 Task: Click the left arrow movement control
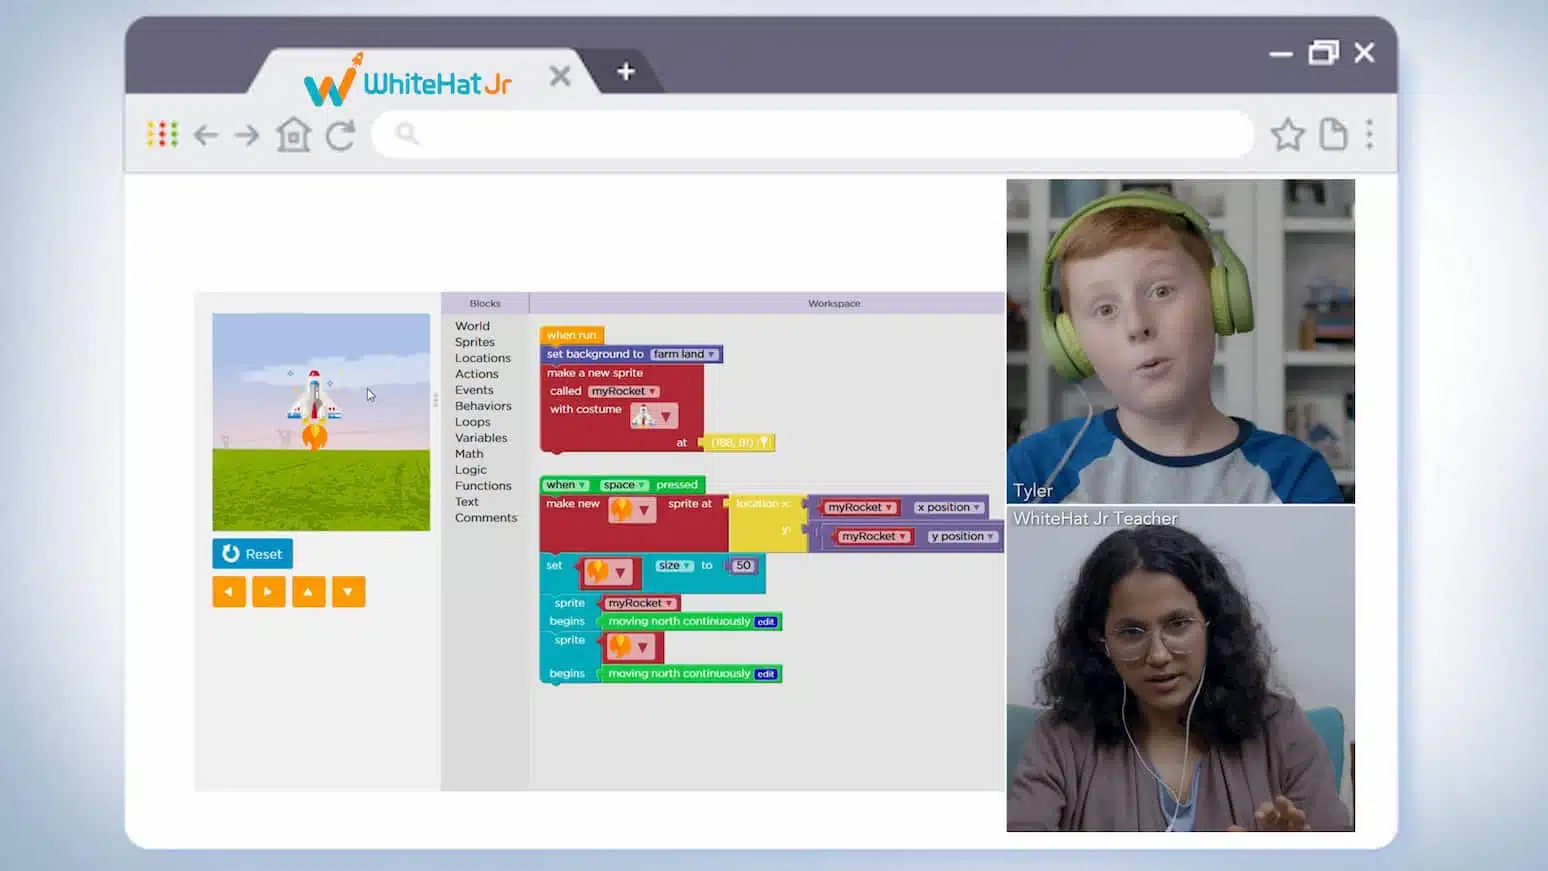[228, 591]
